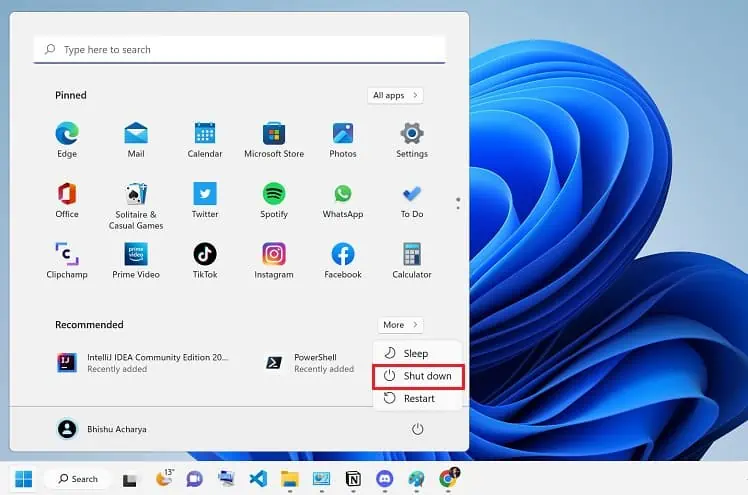Expand More recommended items
This screenshot has height=495, width=748.
(400, 325)
